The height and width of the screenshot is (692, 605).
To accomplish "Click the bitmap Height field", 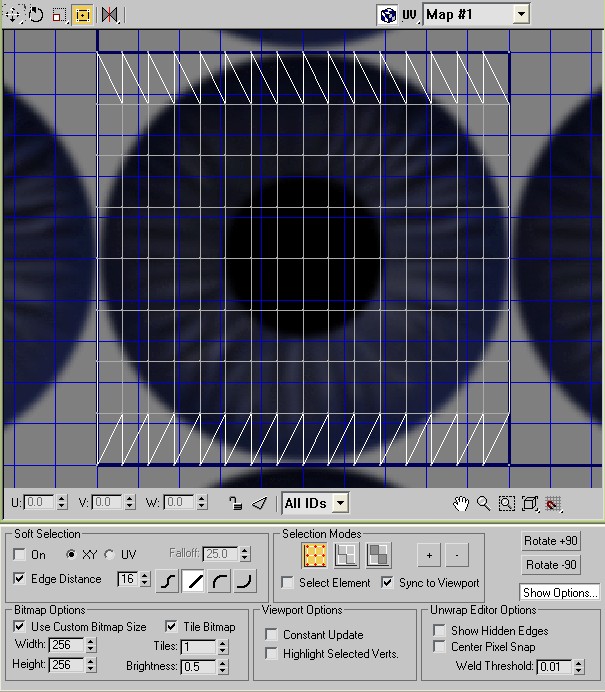I will [x=66, y=665].
